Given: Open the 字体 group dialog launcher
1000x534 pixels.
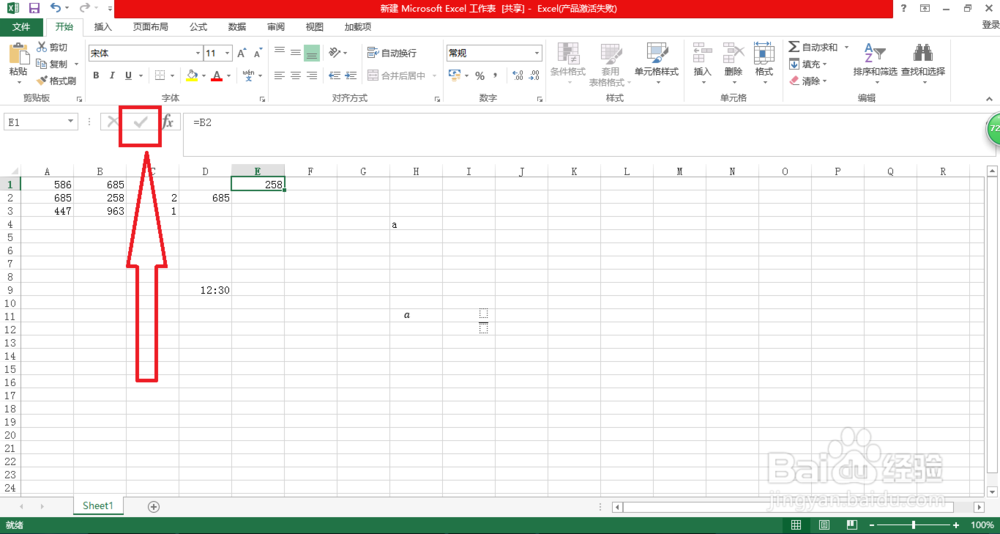Looking at the screenshot, I should pos(261,99).
